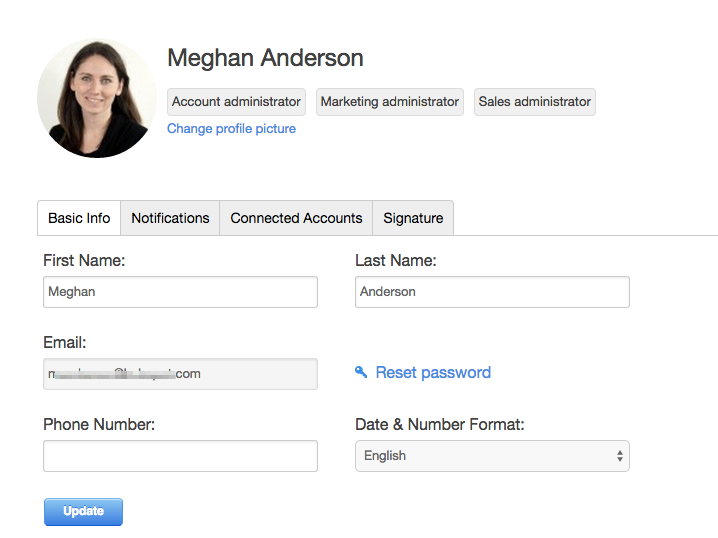Click the Change profile picture link
This screenshot has height=538, width=718.
[231, 129]
